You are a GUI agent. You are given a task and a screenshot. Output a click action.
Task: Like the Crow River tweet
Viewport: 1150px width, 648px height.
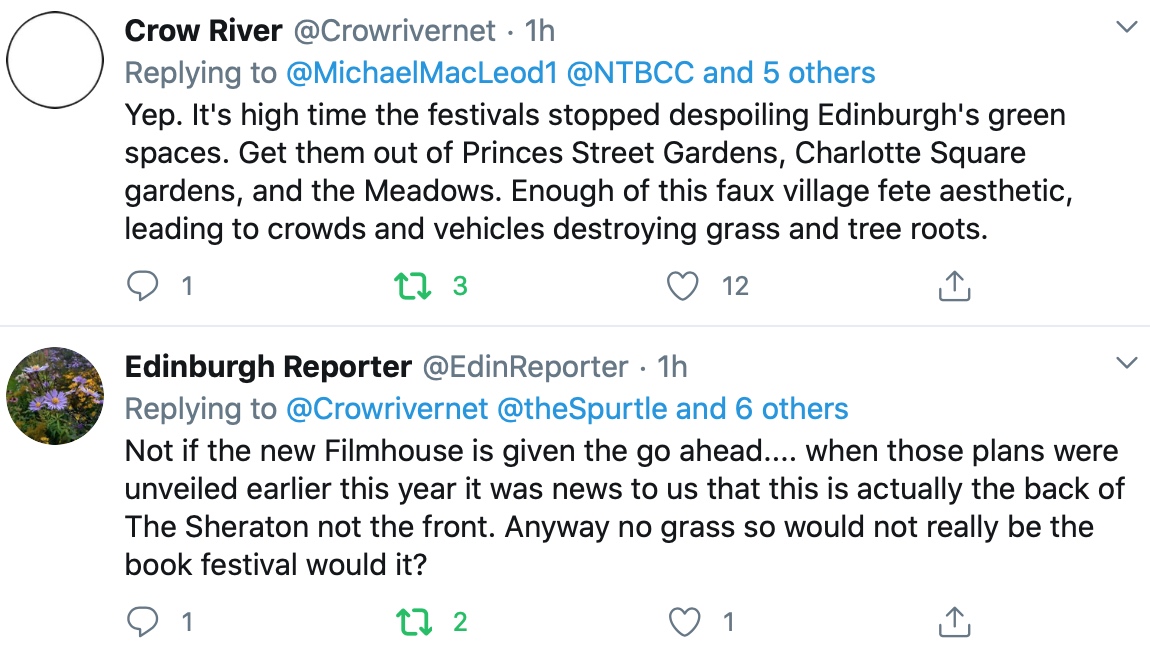683,287
